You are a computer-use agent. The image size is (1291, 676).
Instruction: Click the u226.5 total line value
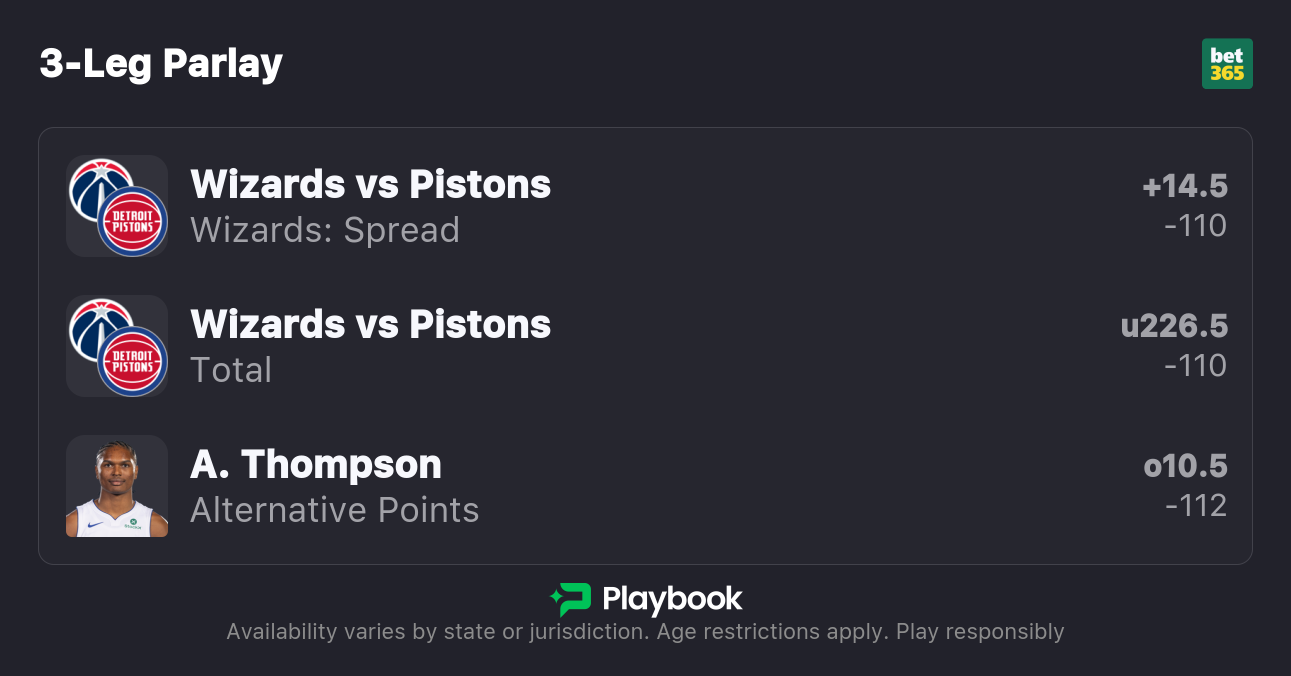tap(1174, 326)
